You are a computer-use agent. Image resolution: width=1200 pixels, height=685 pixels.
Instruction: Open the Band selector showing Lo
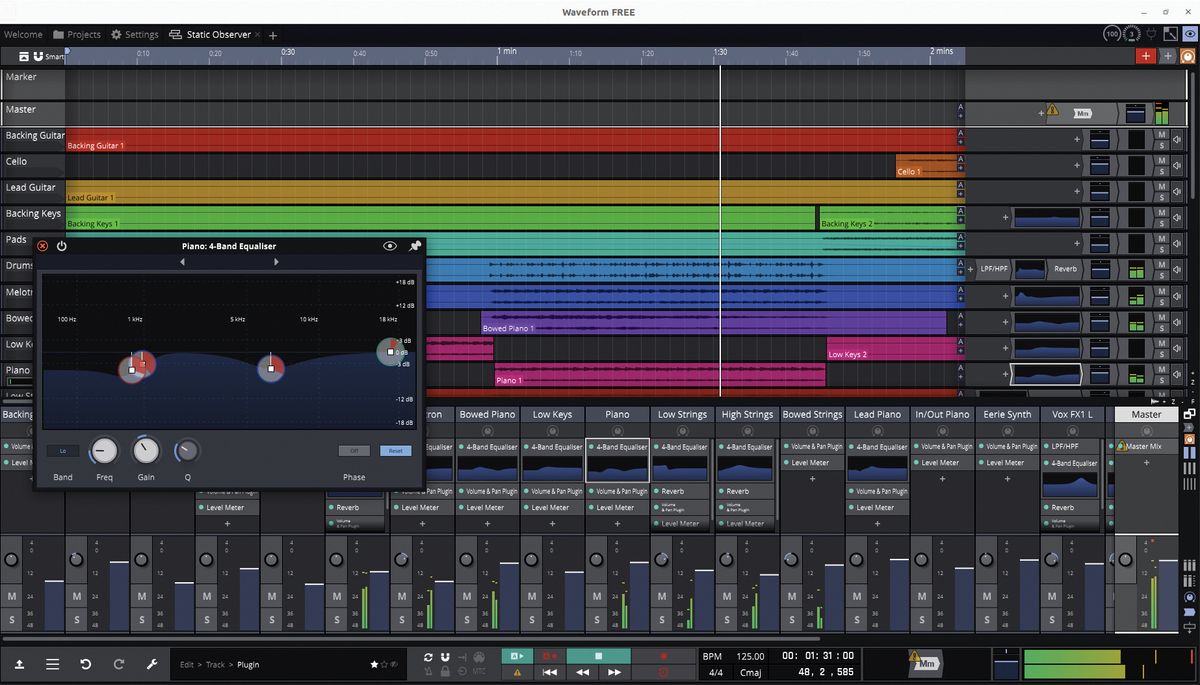(x=62, y=450)
